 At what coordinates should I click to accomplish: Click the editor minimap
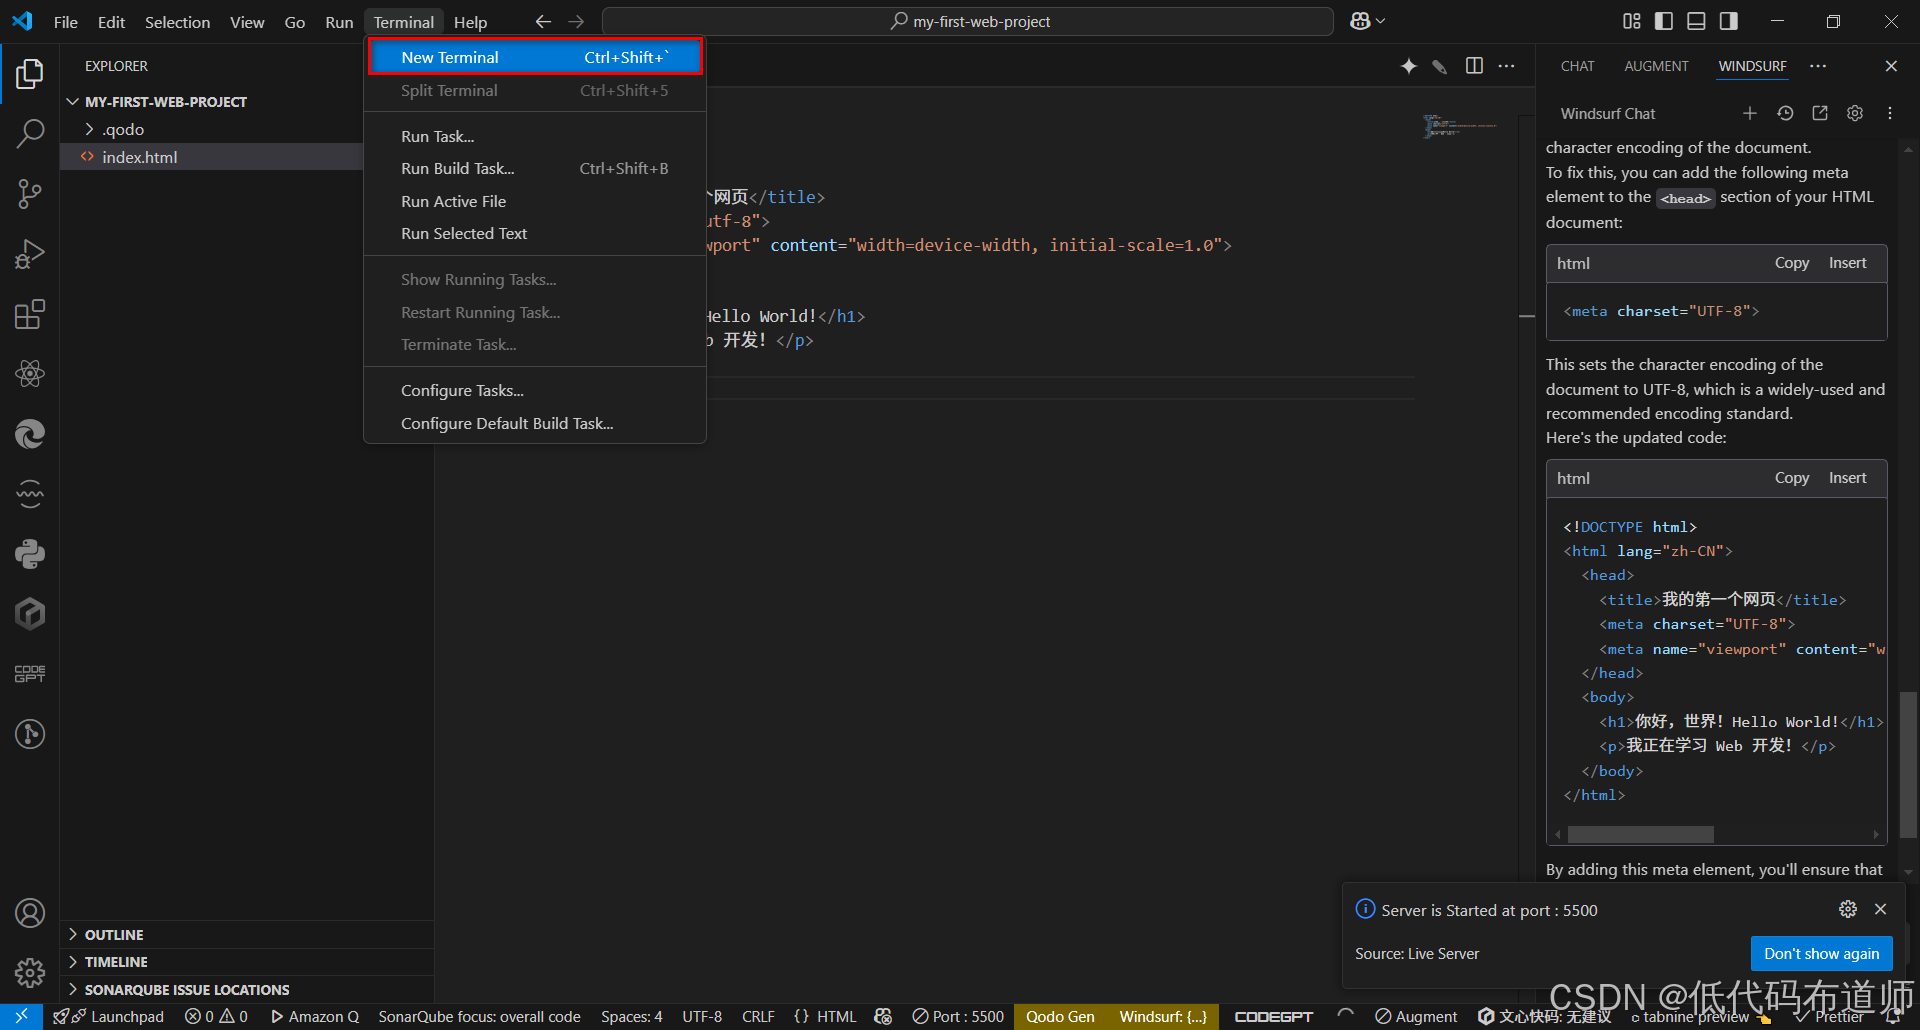click(x=1460, y=126)
